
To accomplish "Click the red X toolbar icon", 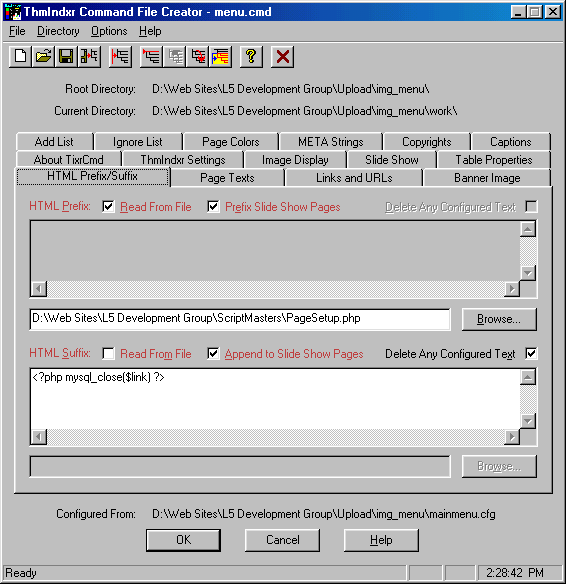I will coord(283,57).
